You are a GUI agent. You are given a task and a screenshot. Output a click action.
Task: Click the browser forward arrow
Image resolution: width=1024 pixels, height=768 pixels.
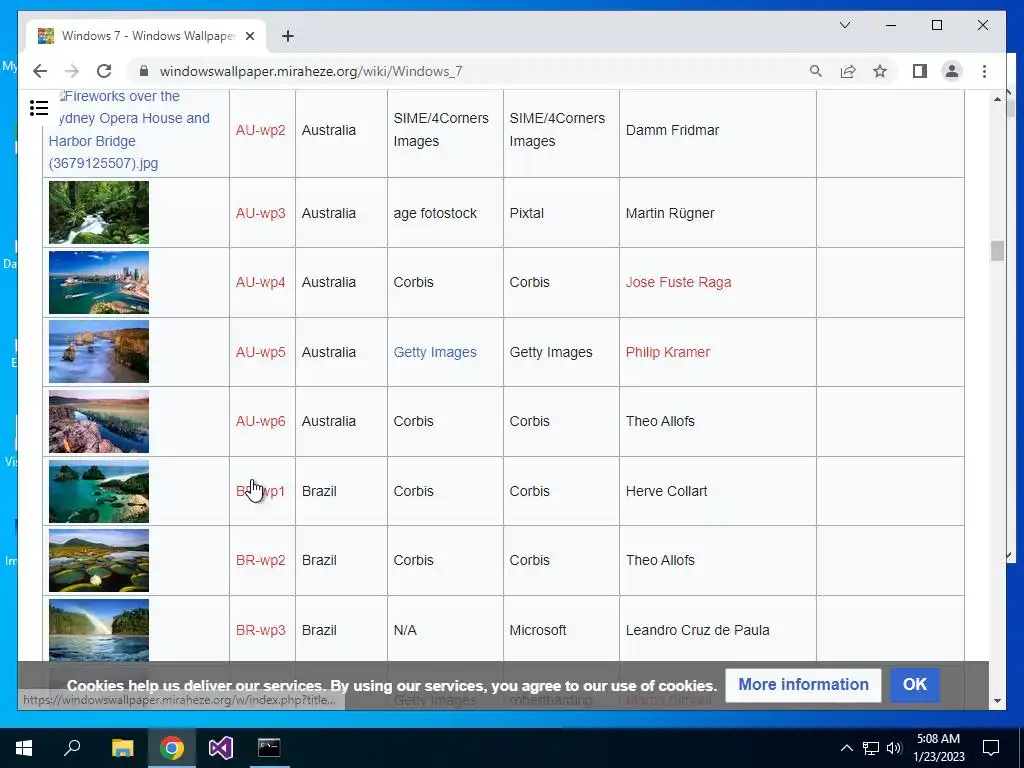(72, 71)
